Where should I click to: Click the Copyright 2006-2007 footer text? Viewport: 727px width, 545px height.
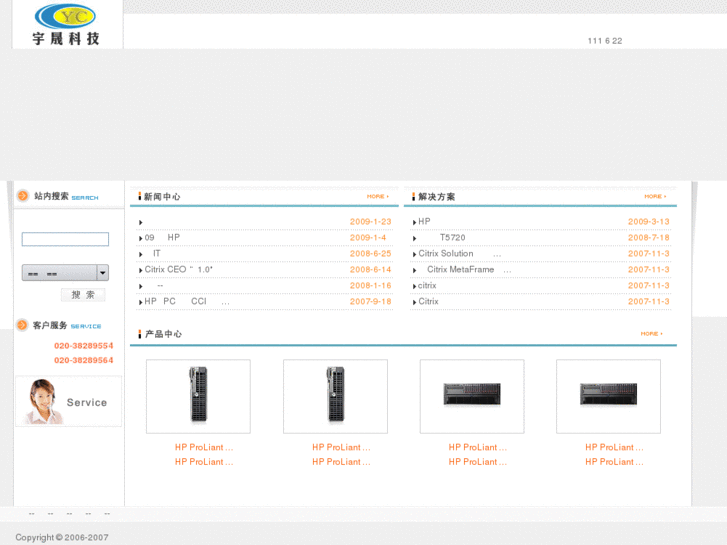click(62, 537)
